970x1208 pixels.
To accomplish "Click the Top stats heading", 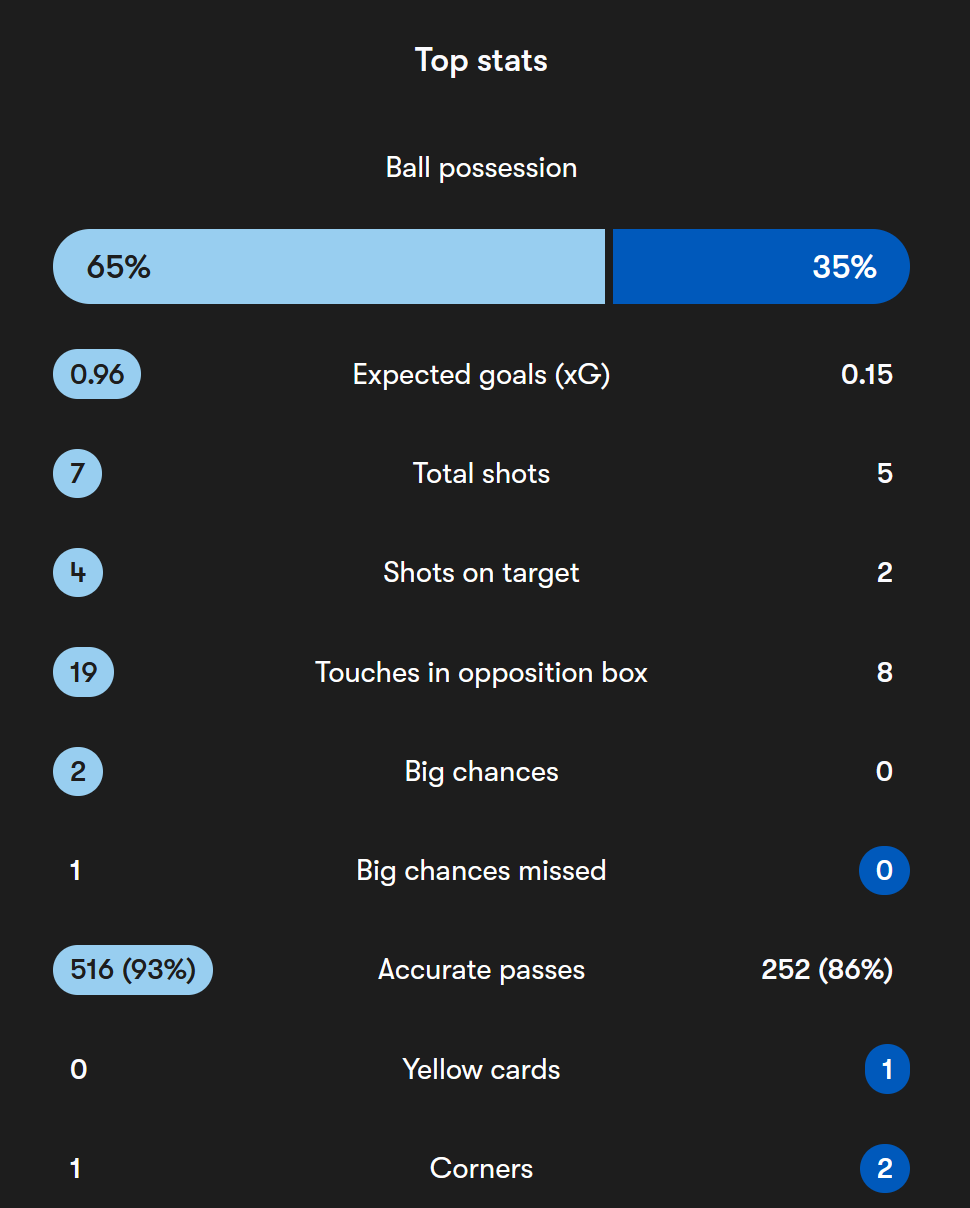I will 481,60.
